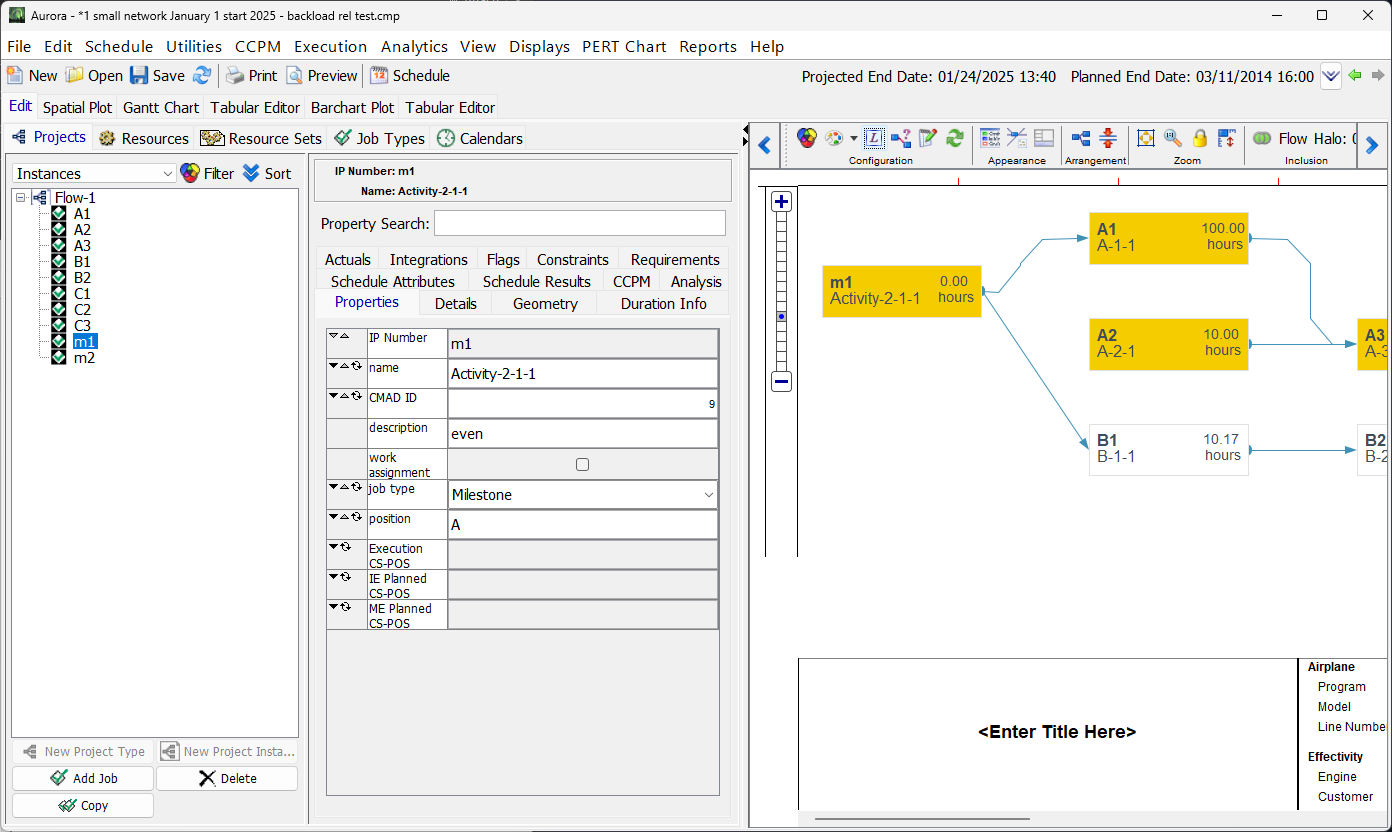Image resolution: width=1392 pixels, height=832 pixels.
Task: Toggle the italic L label button in Configuration
Action: (x=874, y=139)
